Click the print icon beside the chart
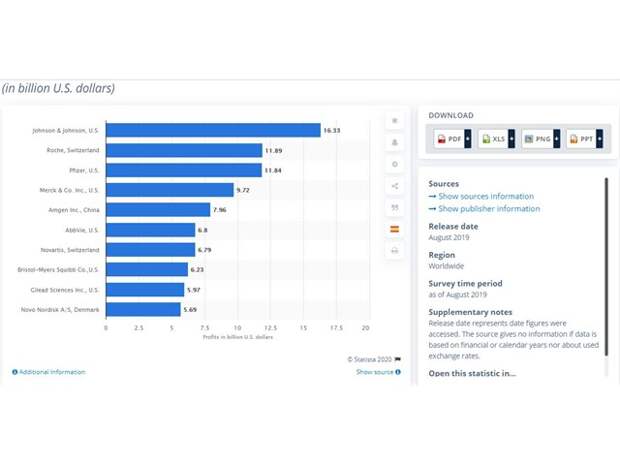 click(394, 251)
